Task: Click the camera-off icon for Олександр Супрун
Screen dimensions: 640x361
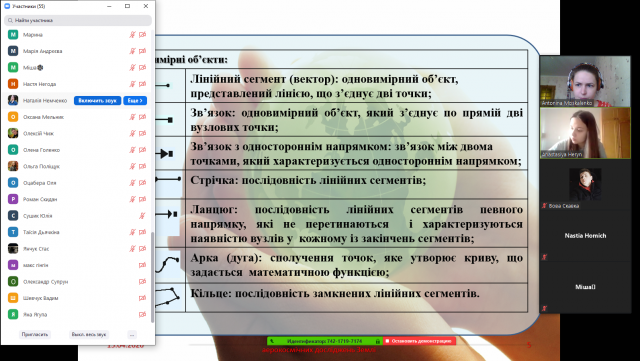Action: tap(142, 282)
